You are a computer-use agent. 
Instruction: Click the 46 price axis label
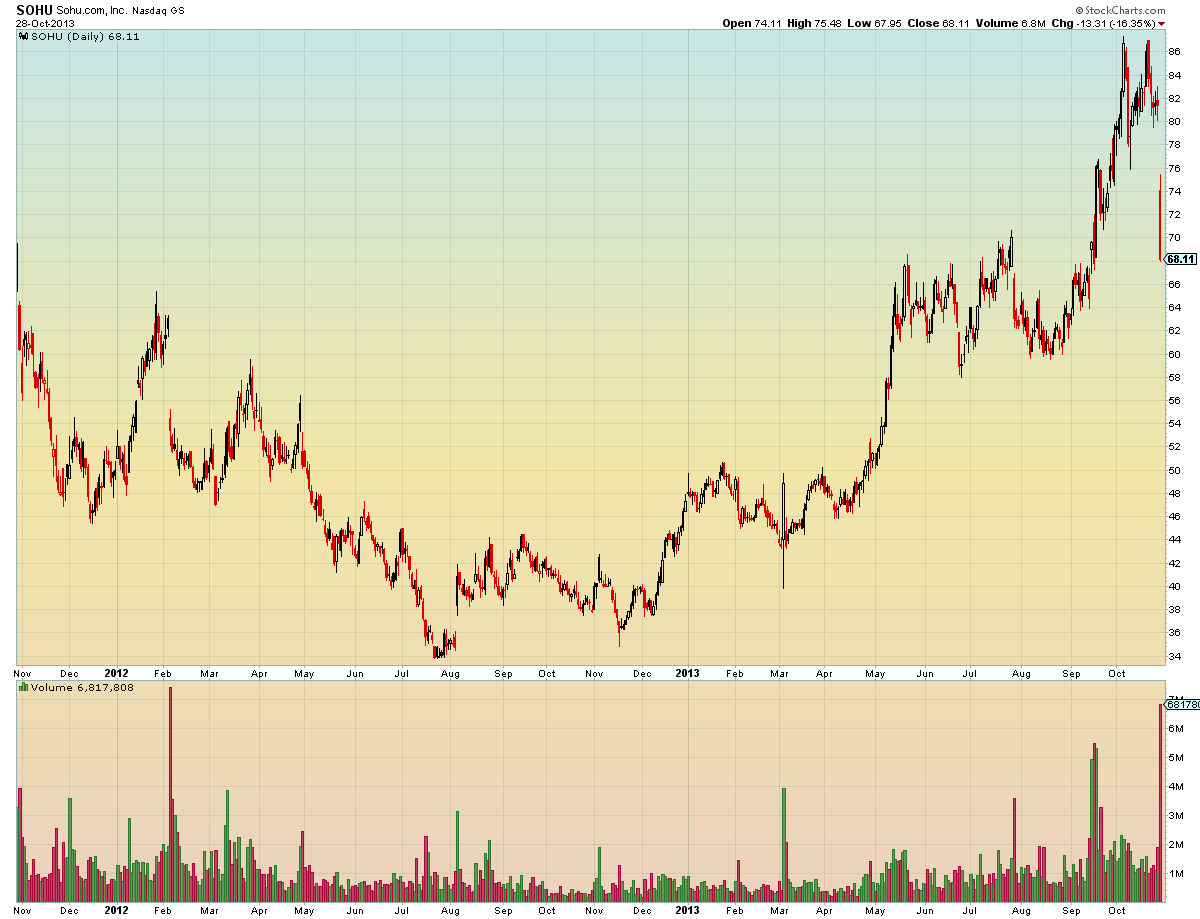coord(1175,516)
